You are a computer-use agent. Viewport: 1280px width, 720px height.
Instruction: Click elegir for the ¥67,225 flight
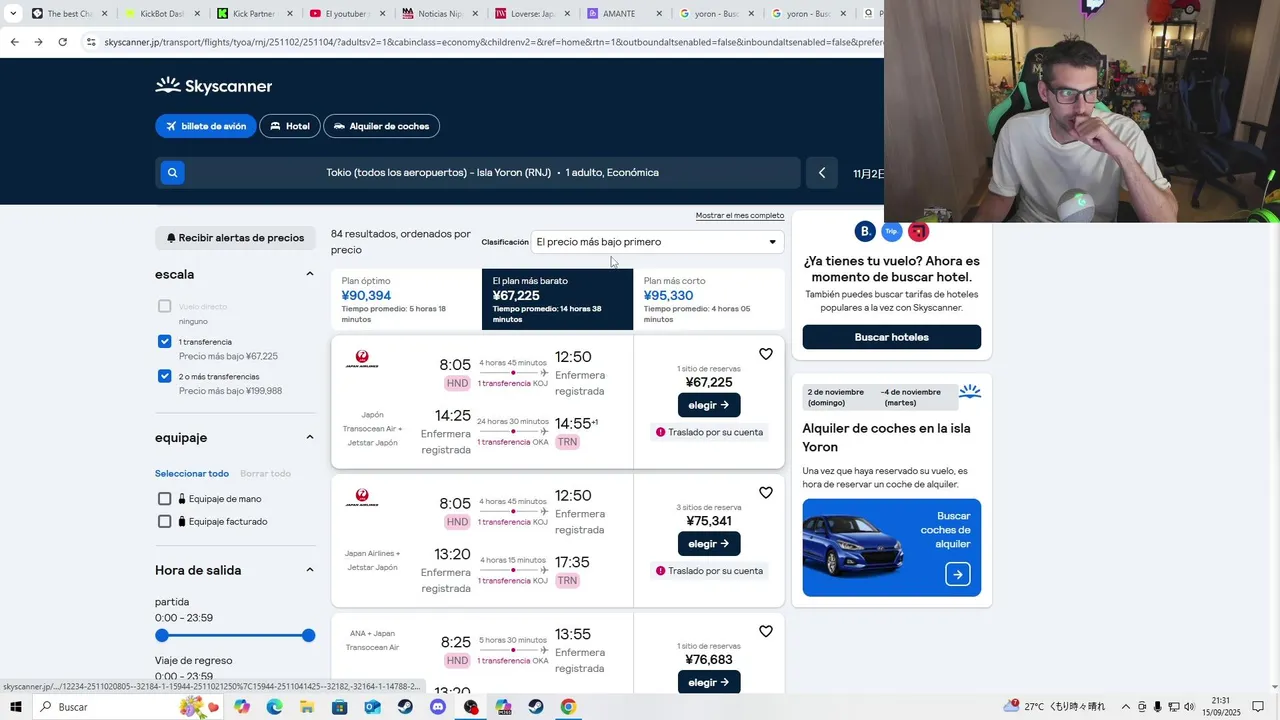[x=709, y=405]
